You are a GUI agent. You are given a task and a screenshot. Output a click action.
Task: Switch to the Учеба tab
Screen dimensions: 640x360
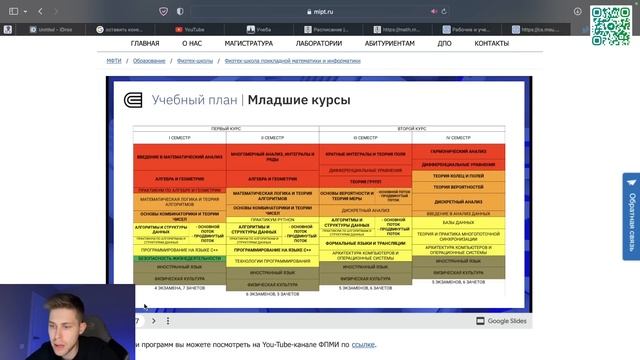tap(259, 29)
